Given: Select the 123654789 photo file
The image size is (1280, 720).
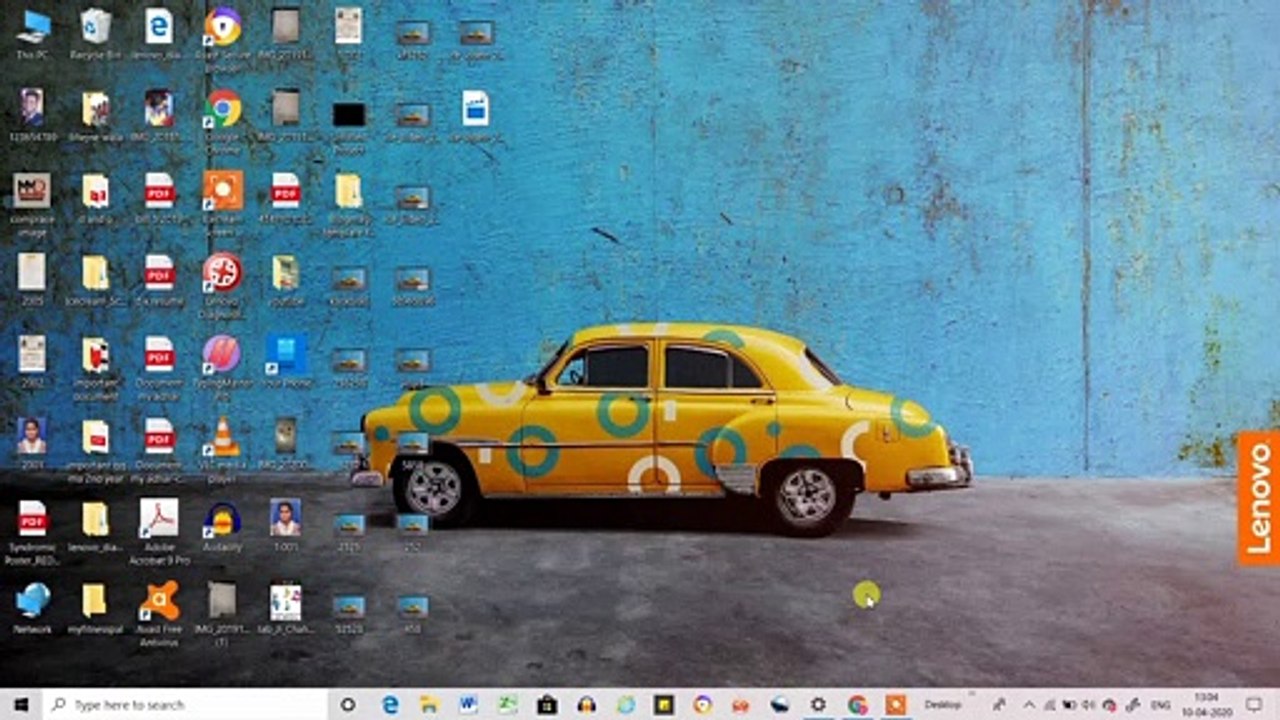Looking at the screenshot, I should [x=32, y=116].
